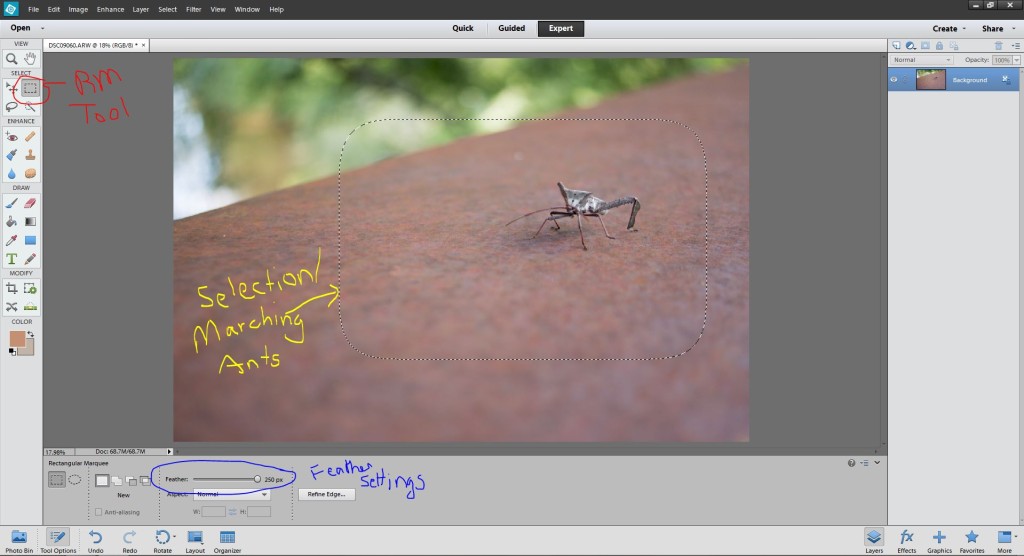The height and width of the screenshot is (556, 1024).
Task: Click the Feather slider handle
Action: point(257,479)
